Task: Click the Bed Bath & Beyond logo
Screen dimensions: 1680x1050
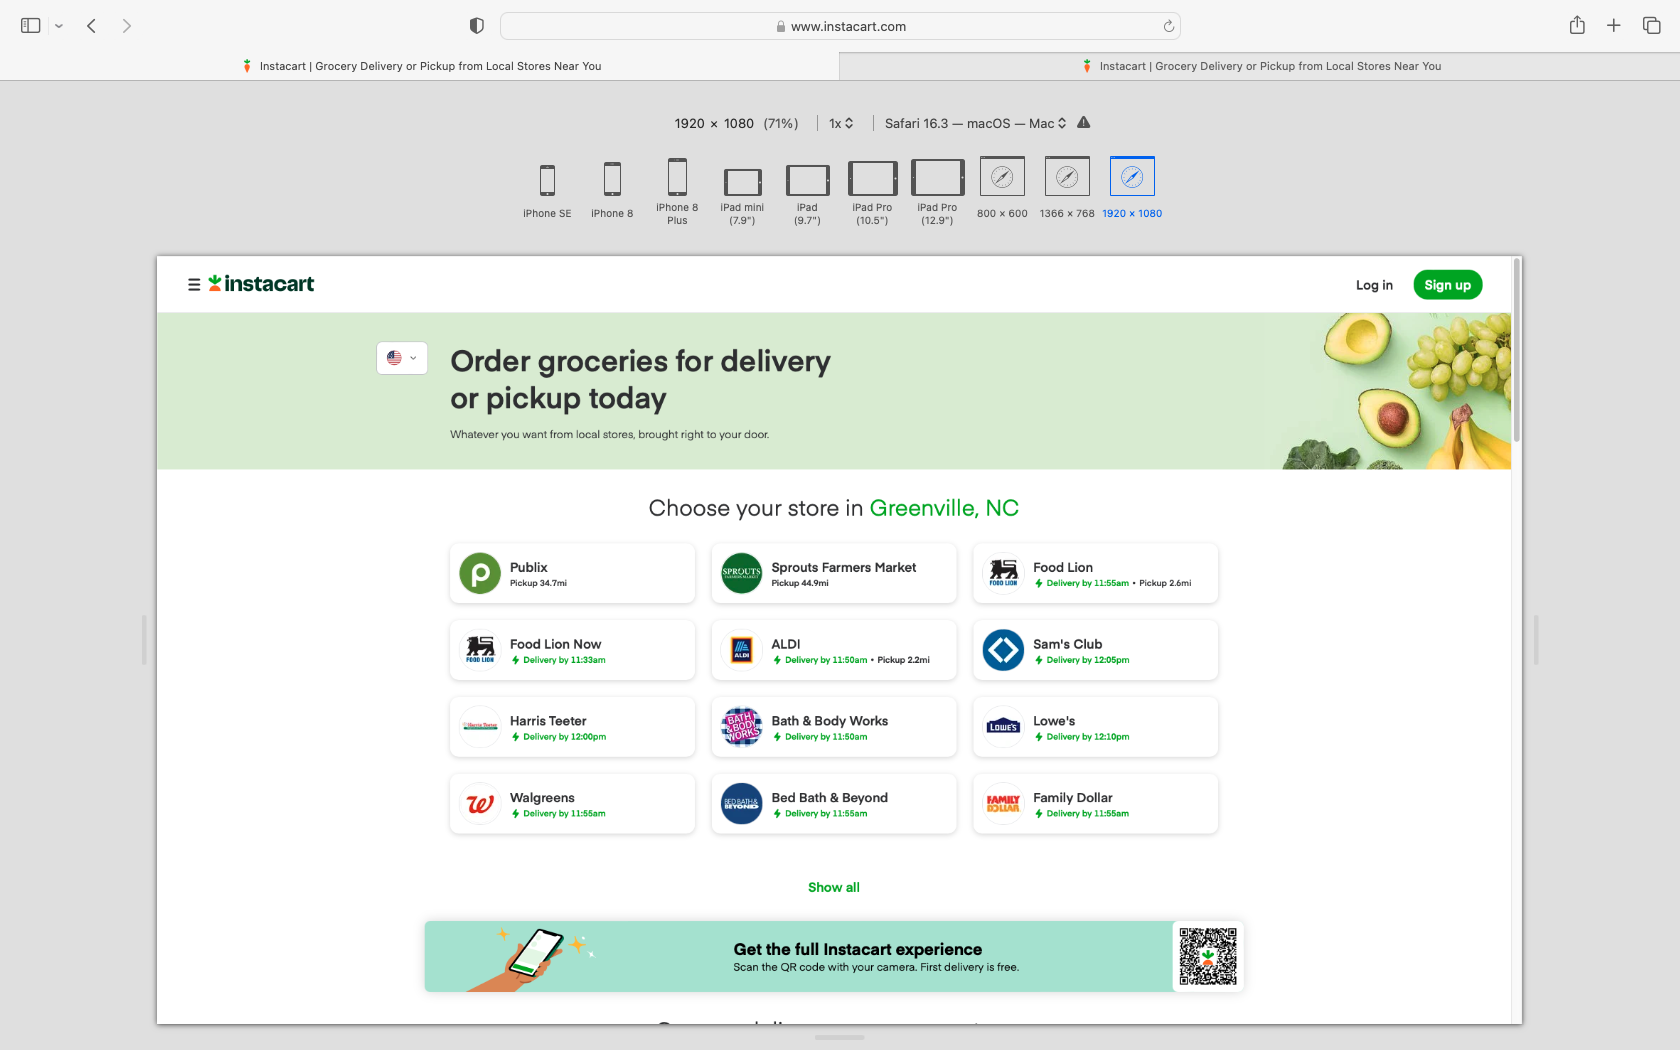Action: pos(742,804)
